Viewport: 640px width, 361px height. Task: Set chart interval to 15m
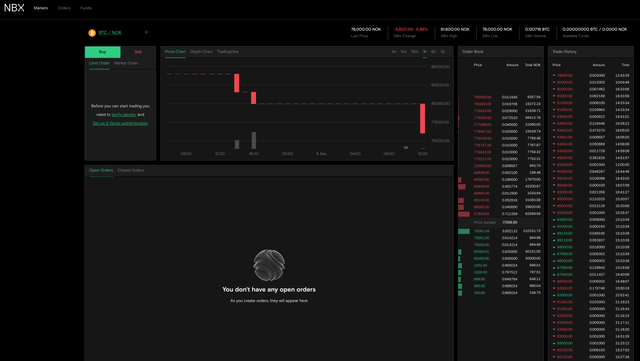click(x=415, y=52)
